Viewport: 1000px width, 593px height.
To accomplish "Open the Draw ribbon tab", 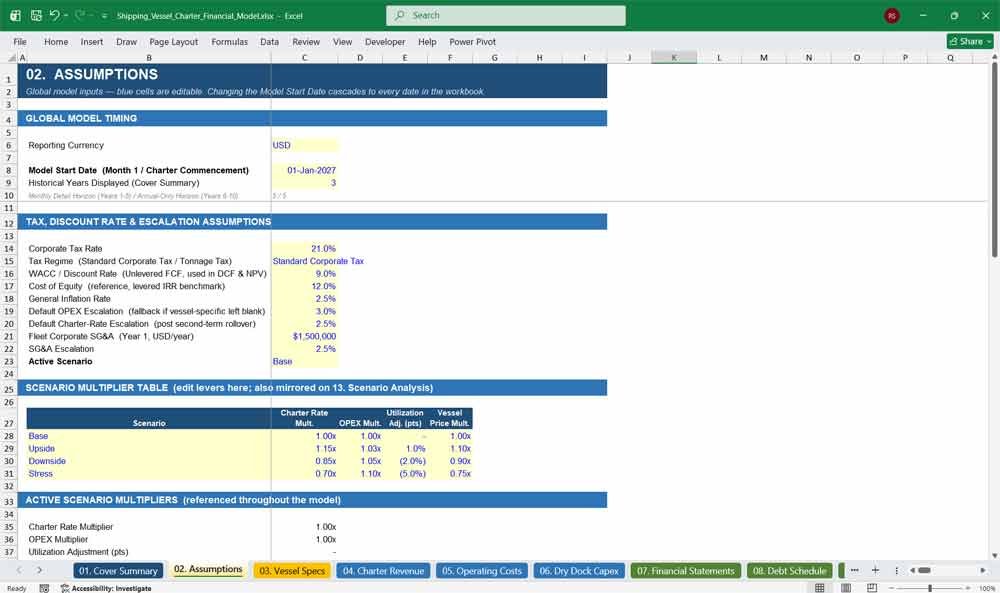I will (x=126, y=41).
